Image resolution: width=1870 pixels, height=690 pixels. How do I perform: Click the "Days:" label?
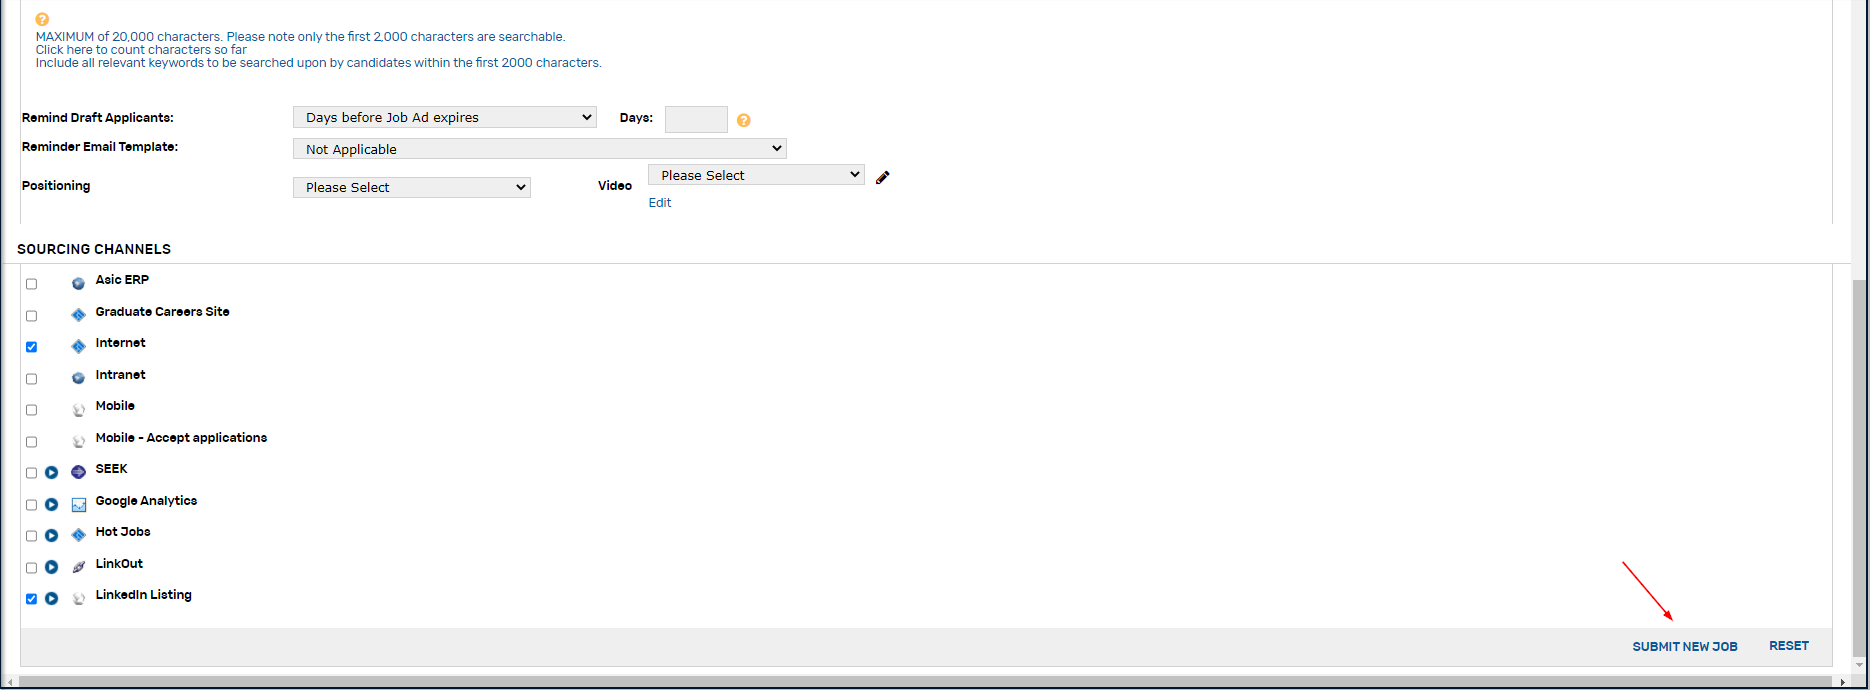[636, 118]
